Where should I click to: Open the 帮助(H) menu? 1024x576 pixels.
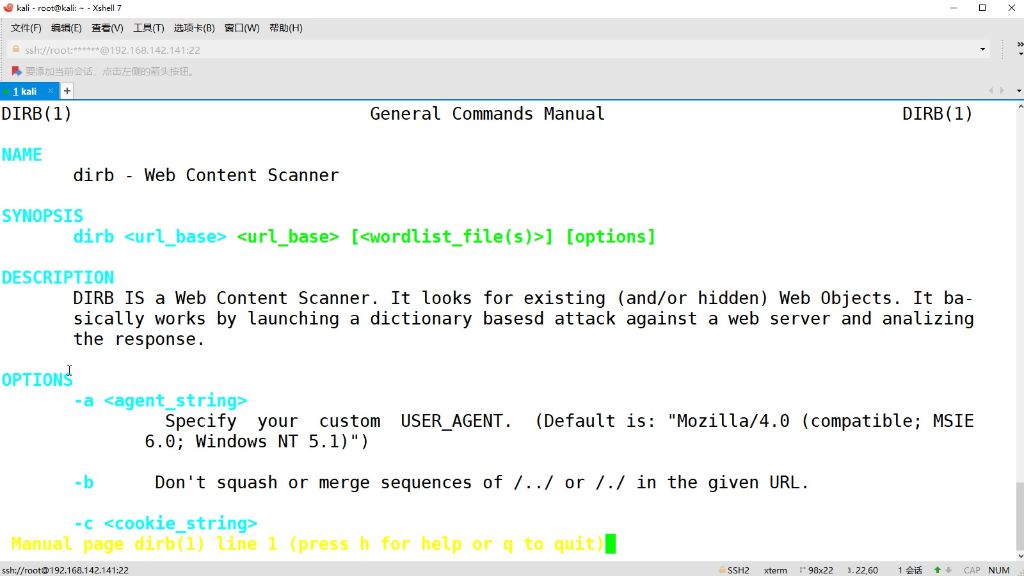(285, 28)
